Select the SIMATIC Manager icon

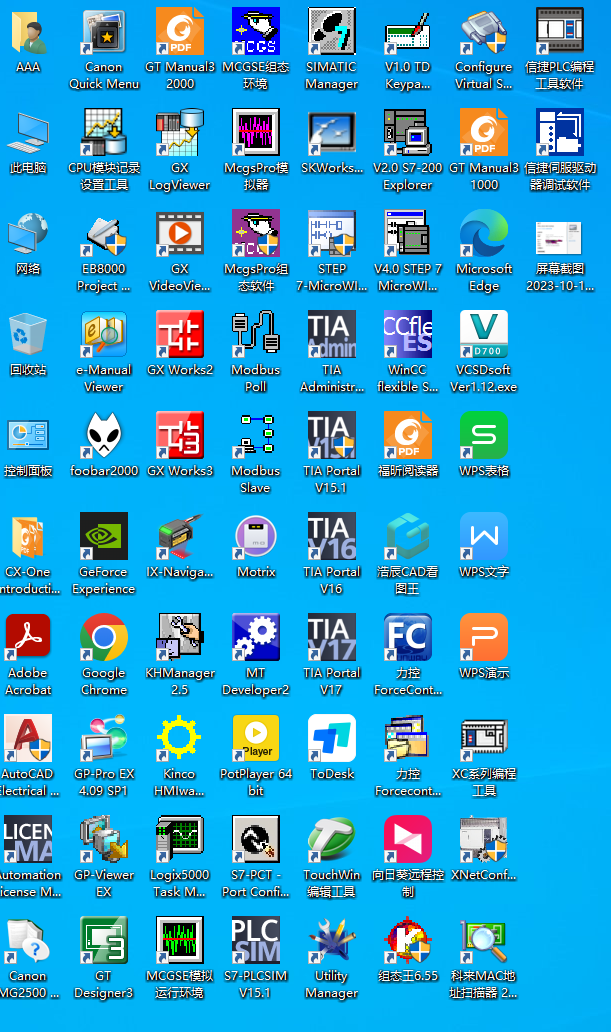331,33
